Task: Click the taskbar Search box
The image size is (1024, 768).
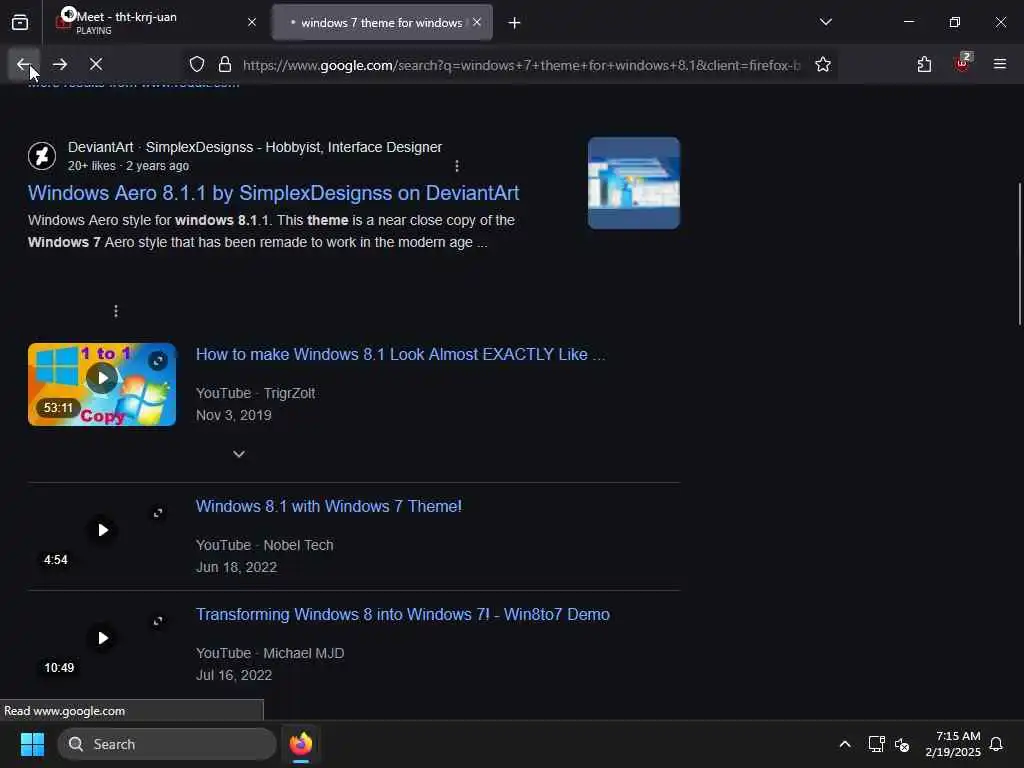Action: tap(167, 744)
